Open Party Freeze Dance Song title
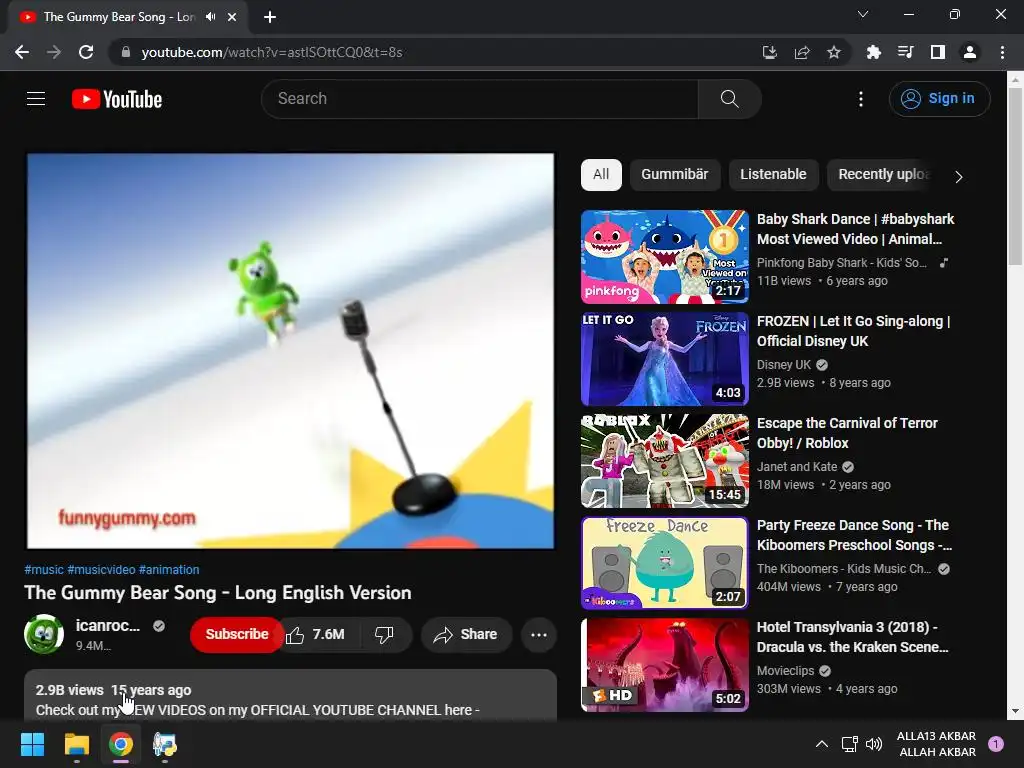Viewport: 1024px width, 768px height. point(854,535)
